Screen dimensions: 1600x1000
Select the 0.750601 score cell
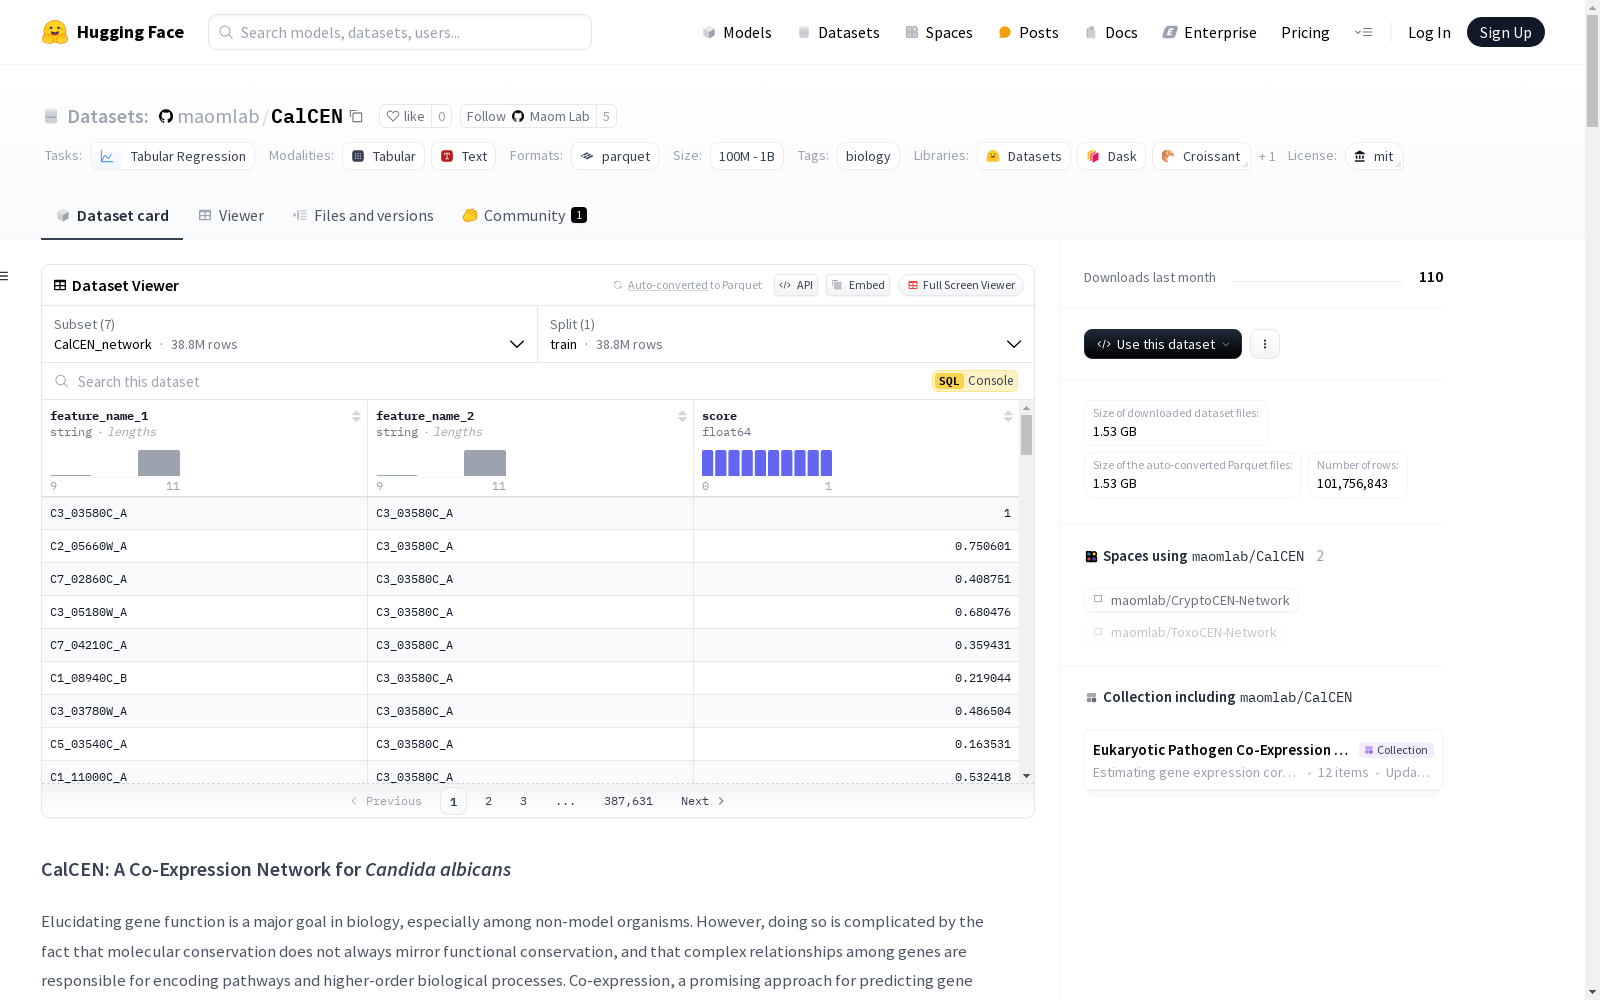point(856,546)
